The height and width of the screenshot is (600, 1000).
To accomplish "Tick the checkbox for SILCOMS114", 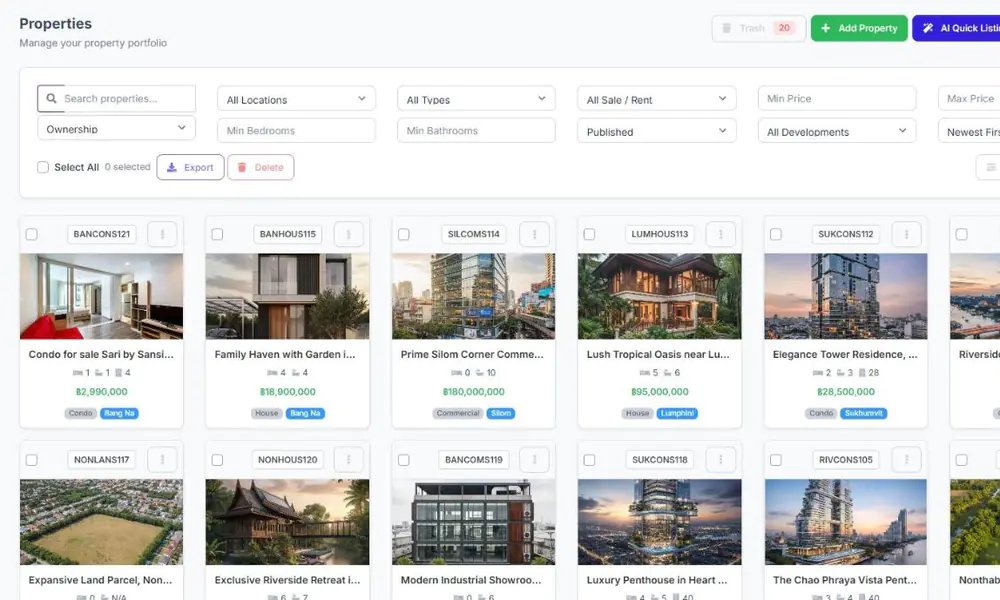I will (404, 234).
